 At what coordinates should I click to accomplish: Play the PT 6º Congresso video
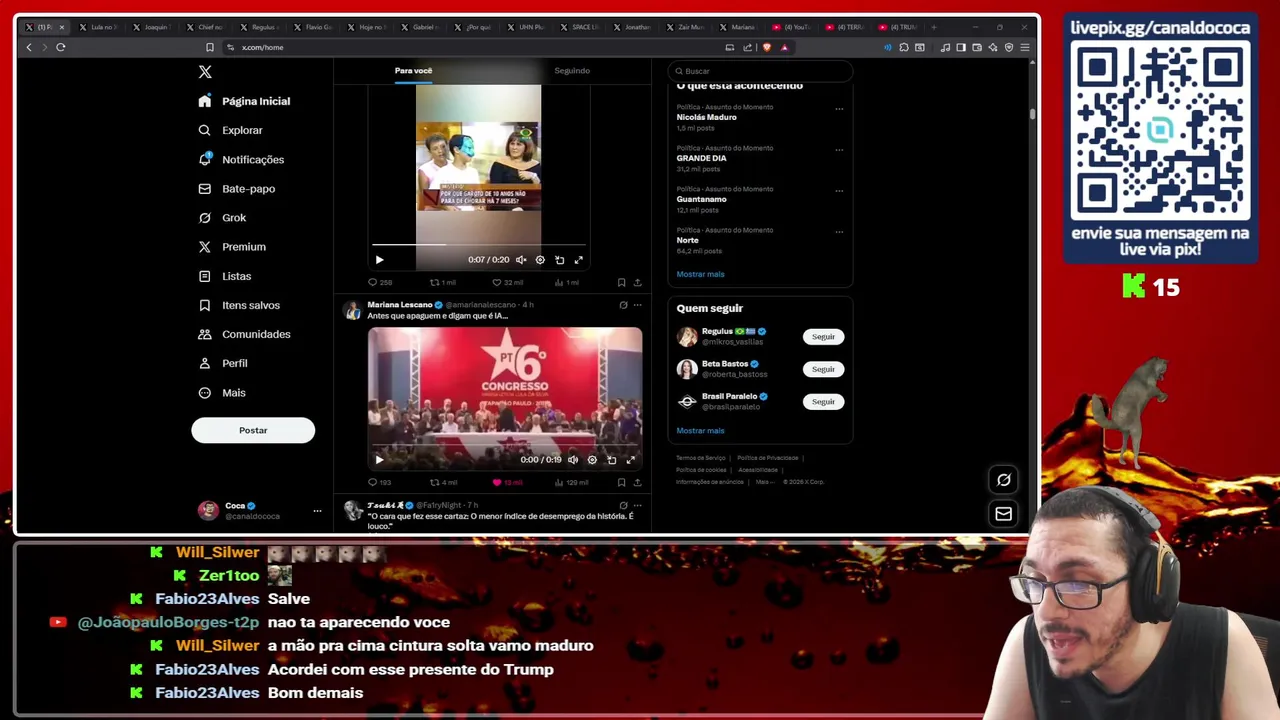click(x=379, y=460)
